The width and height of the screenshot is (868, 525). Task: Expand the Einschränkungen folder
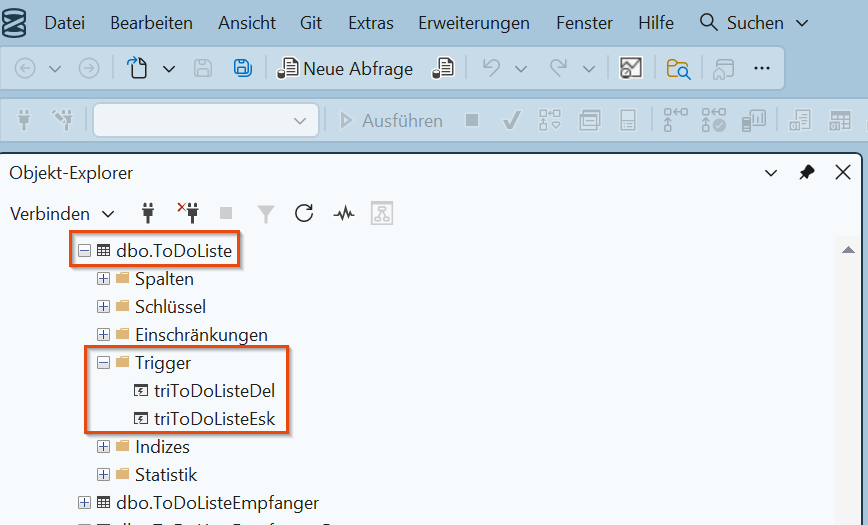(103, 334)
